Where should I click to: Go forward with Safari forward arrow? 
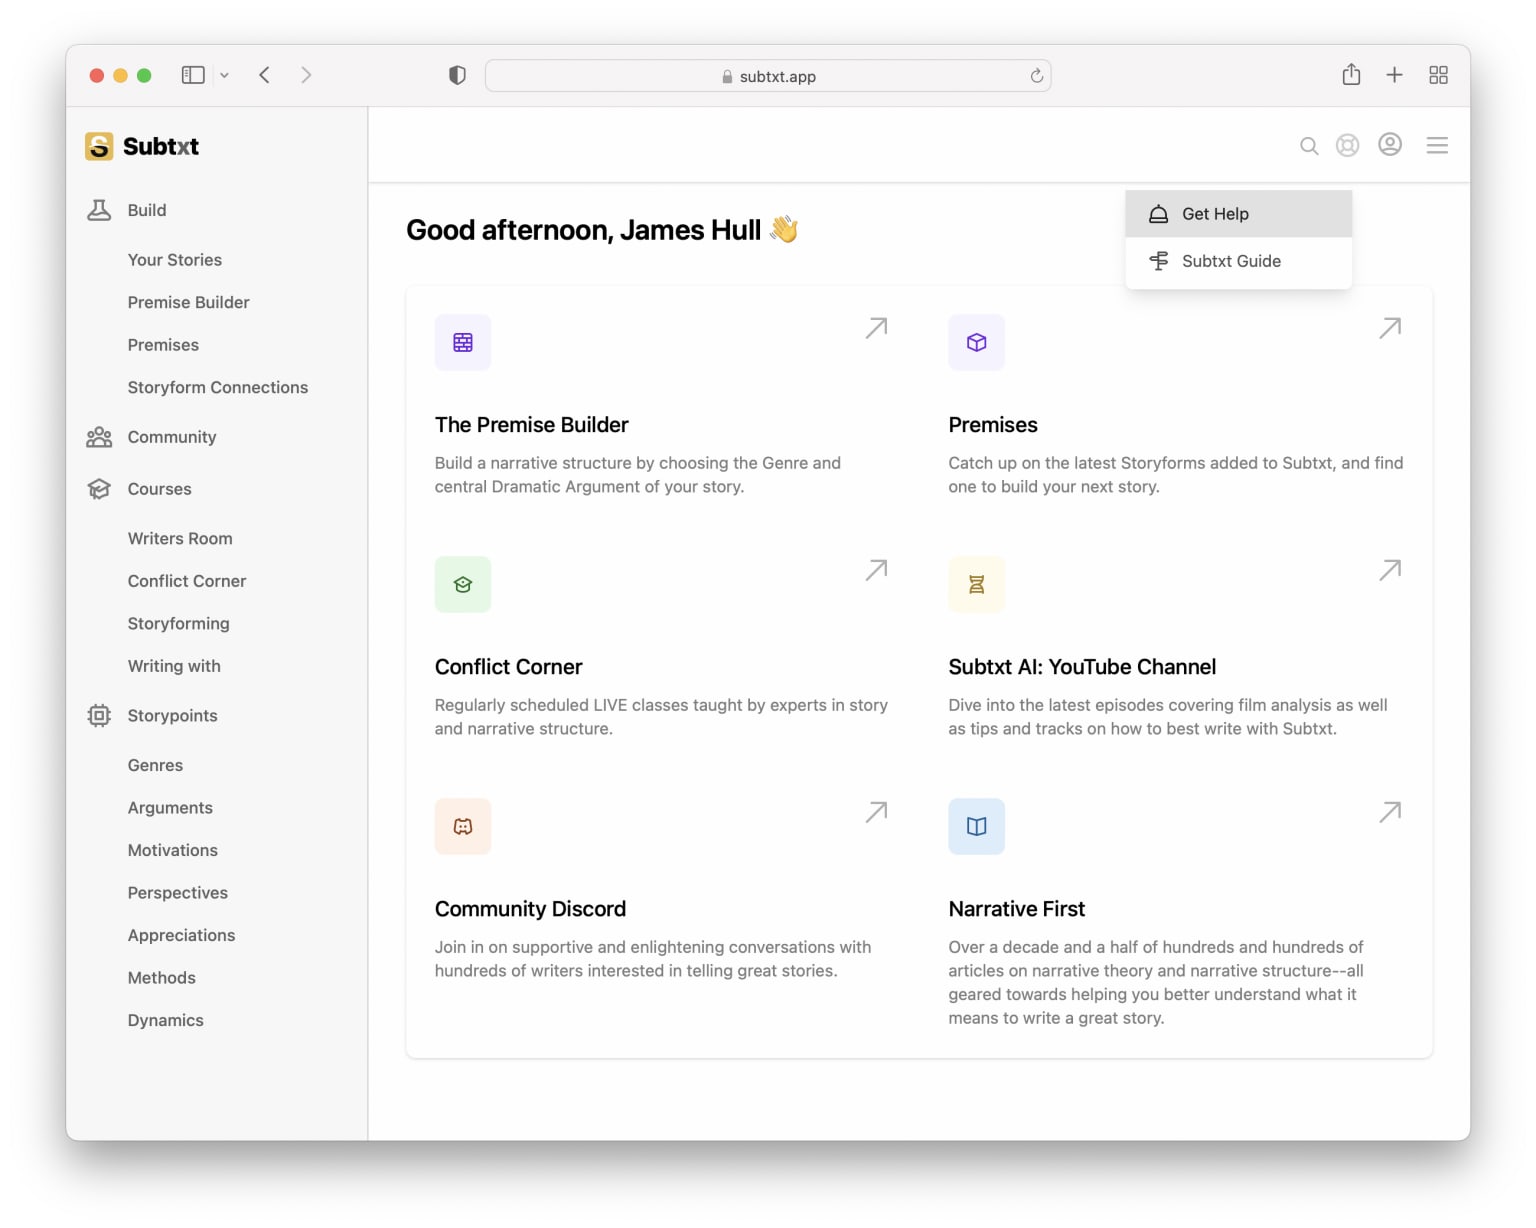coord(306,75)
